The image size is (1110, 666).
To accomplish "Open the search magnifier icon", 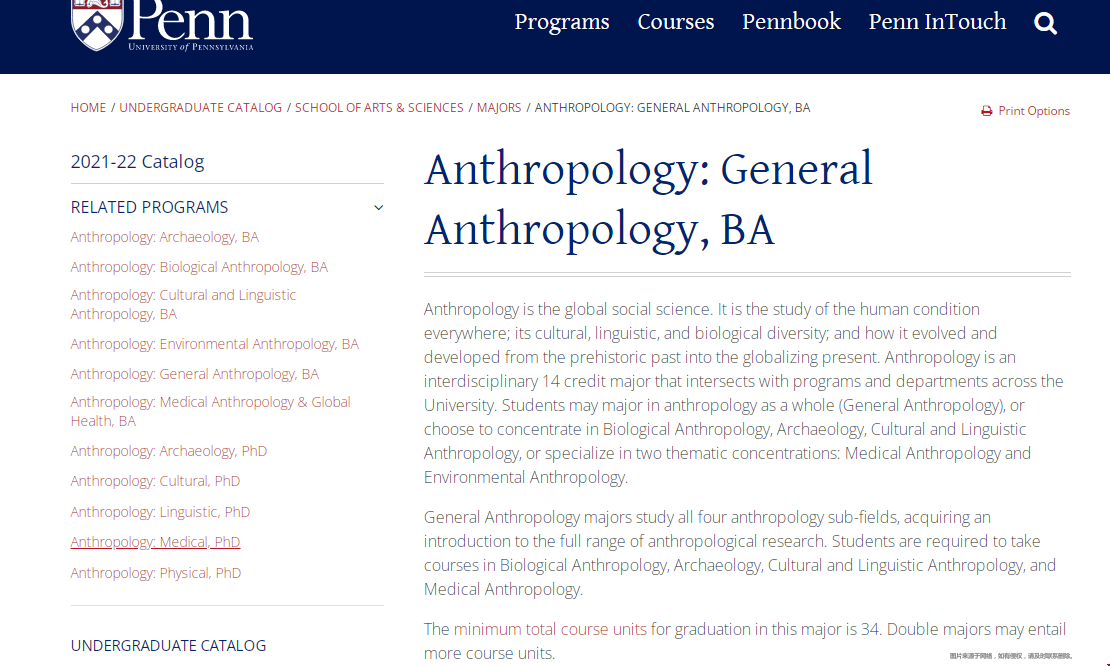I will point(1046,23).
